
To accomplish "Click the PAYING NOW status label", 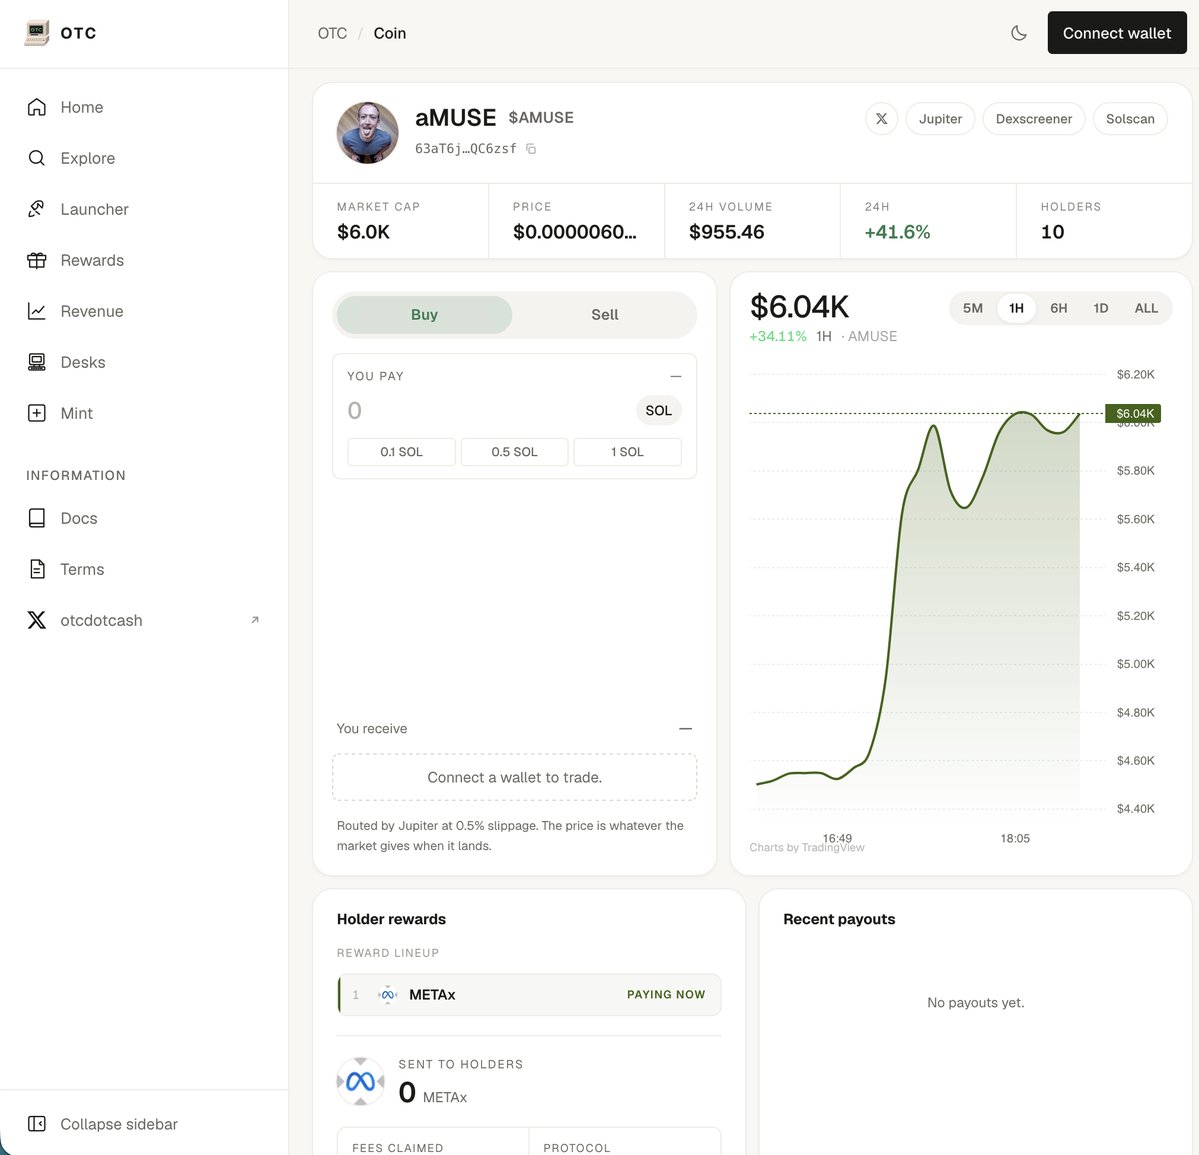I will pyautogui.click(x=666, y=994).
